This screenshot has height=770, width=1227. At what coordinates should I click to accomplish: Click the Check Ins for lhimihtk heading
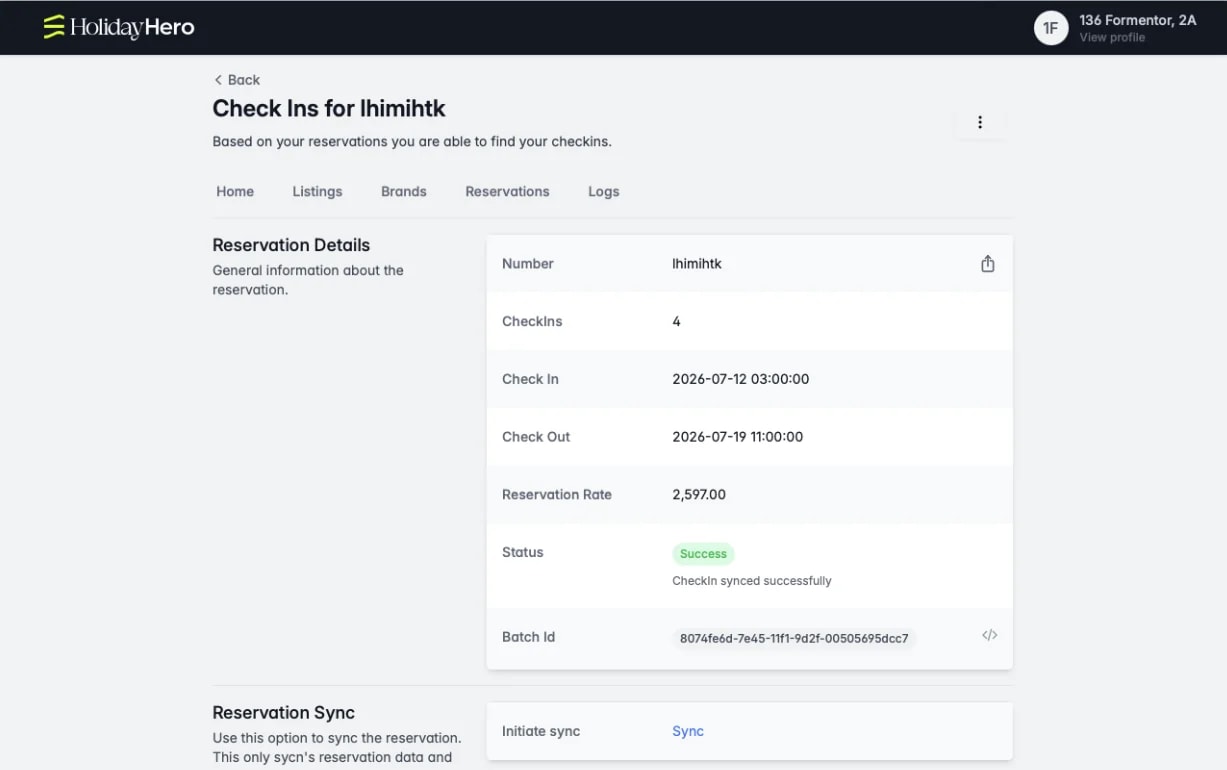[329, 108]
